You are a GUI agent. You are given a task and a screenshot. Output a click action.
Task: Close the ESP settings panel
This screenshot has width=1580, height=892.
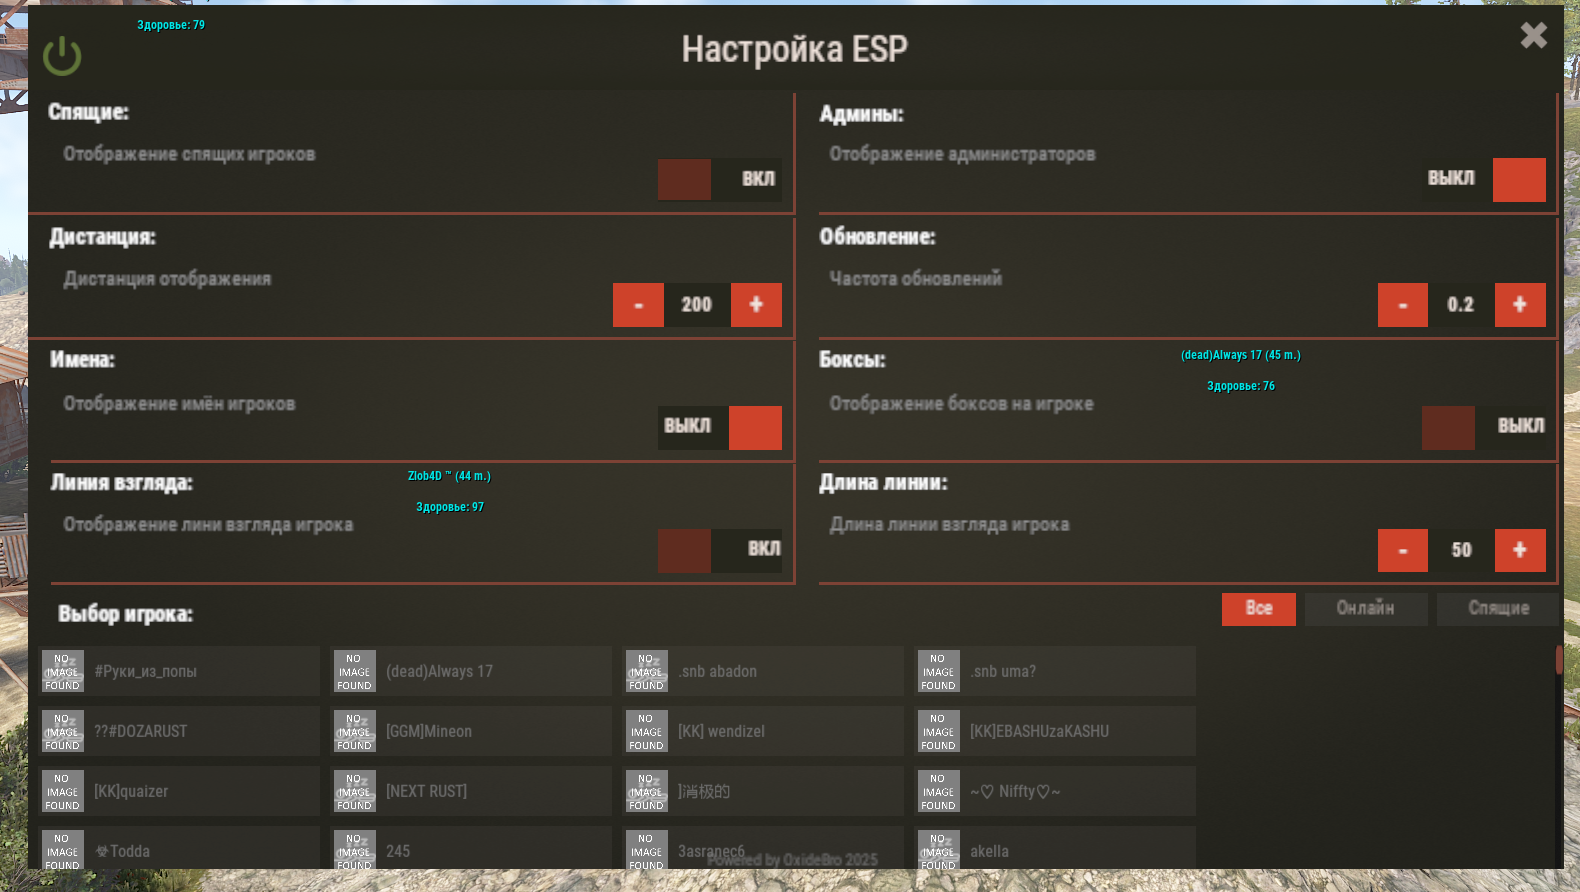tap(1533, 36)
